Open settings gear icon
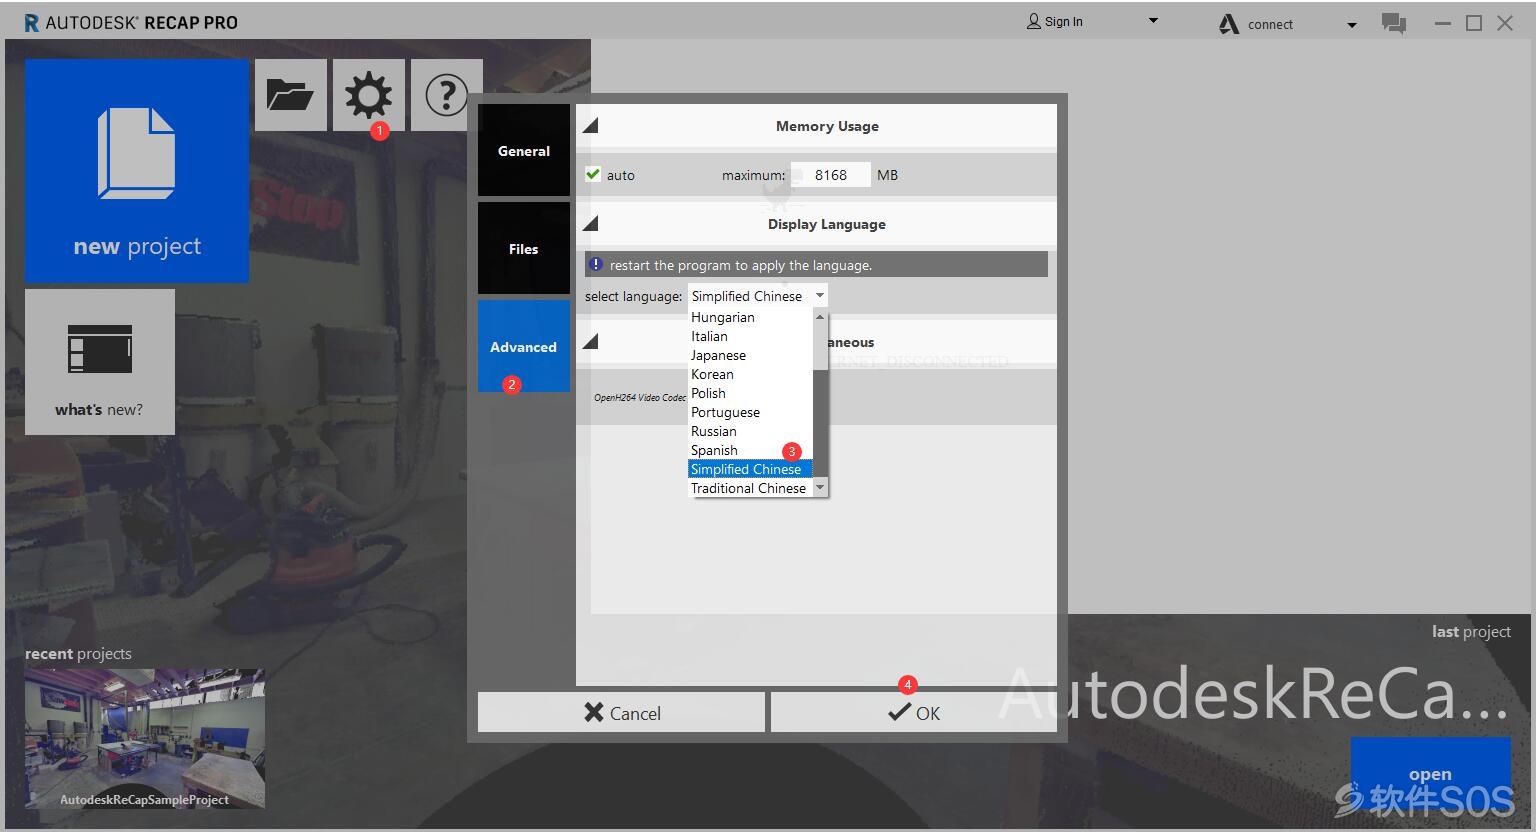This screenshot has width=1536, height=832. pos(369,95)
